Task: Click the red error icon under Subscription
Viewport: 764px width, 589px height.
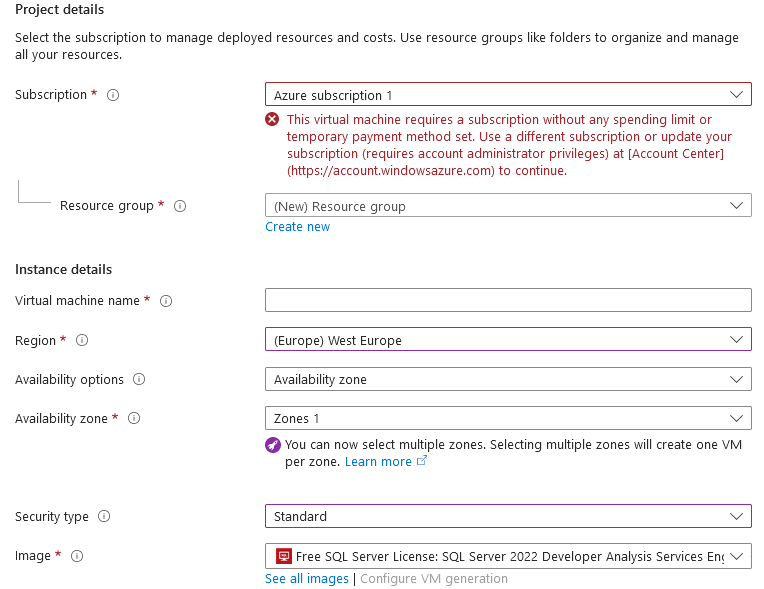Action: point(272,119)
